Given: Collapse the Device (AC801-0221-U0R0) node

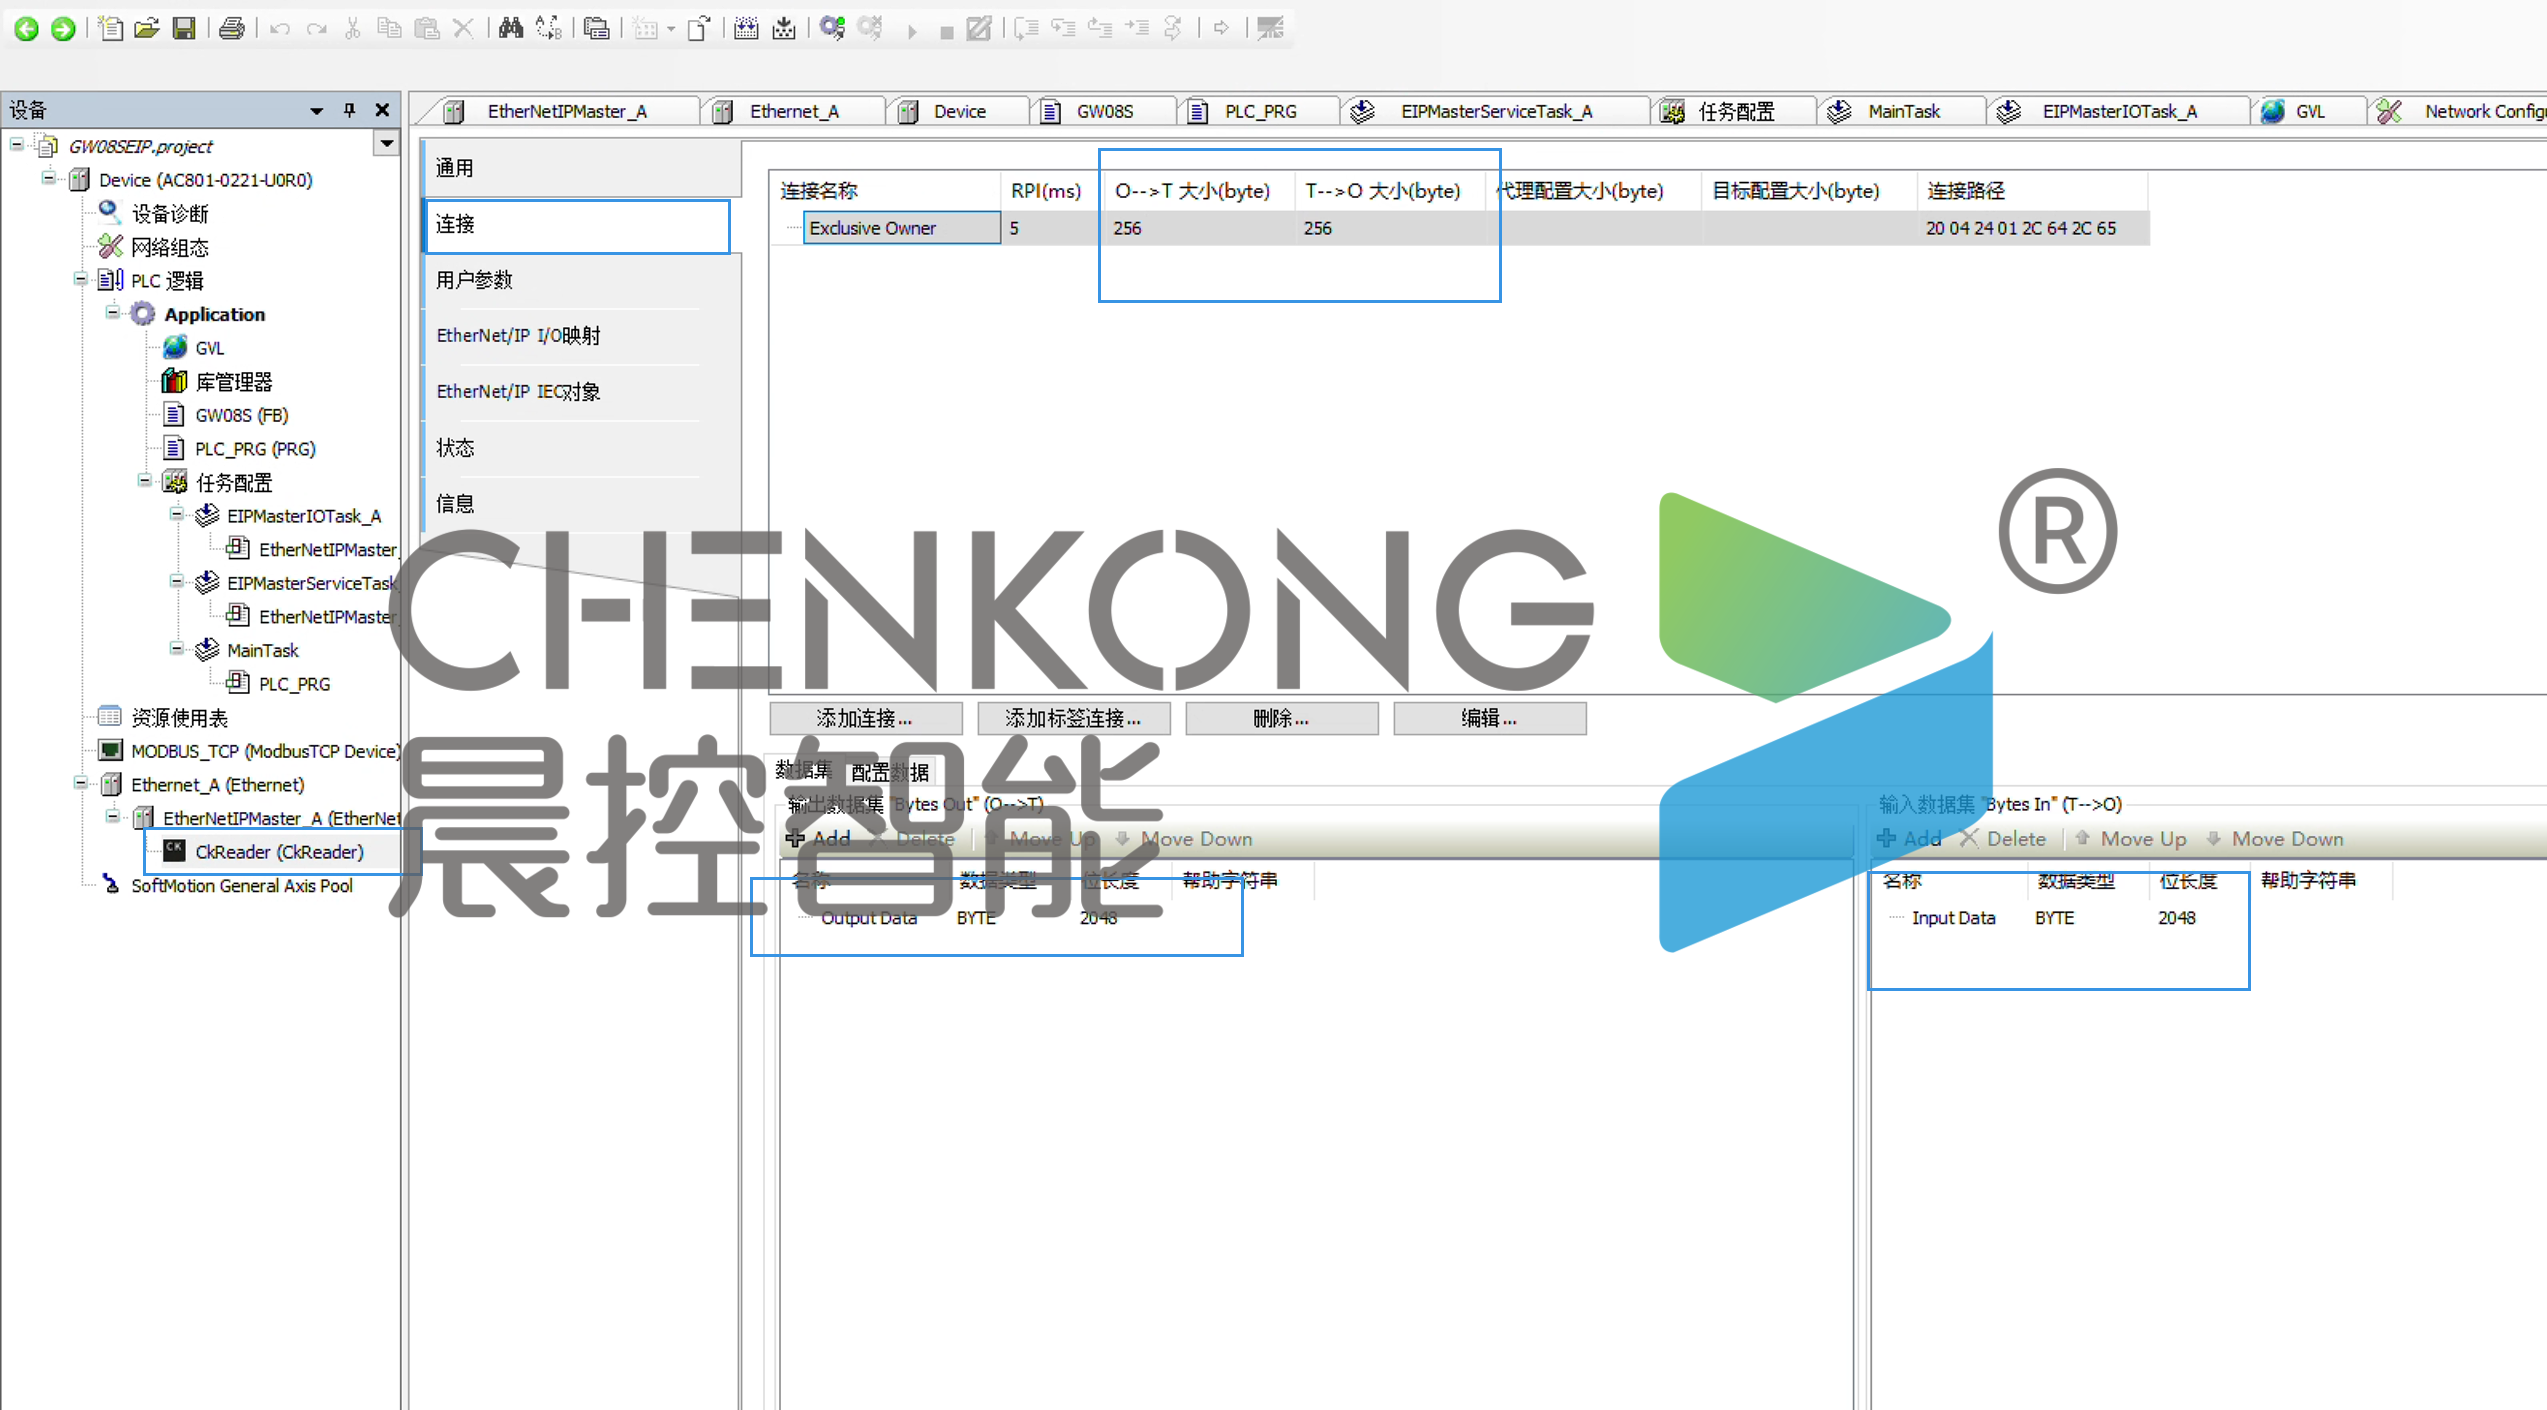Looking at the screenshot, I should coord(49,179).
